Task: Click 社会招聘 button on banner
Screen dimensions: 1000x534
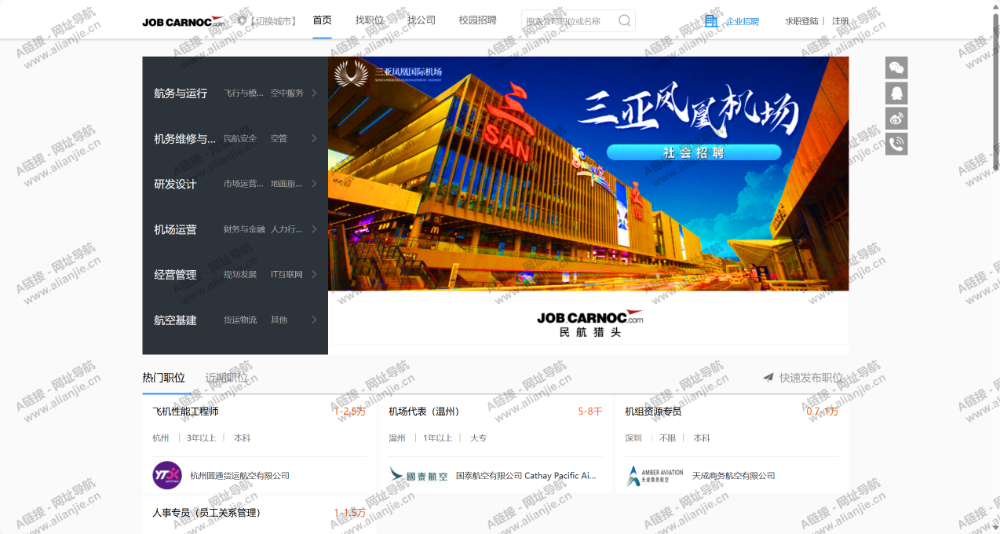Action: [x=694, y=152]
